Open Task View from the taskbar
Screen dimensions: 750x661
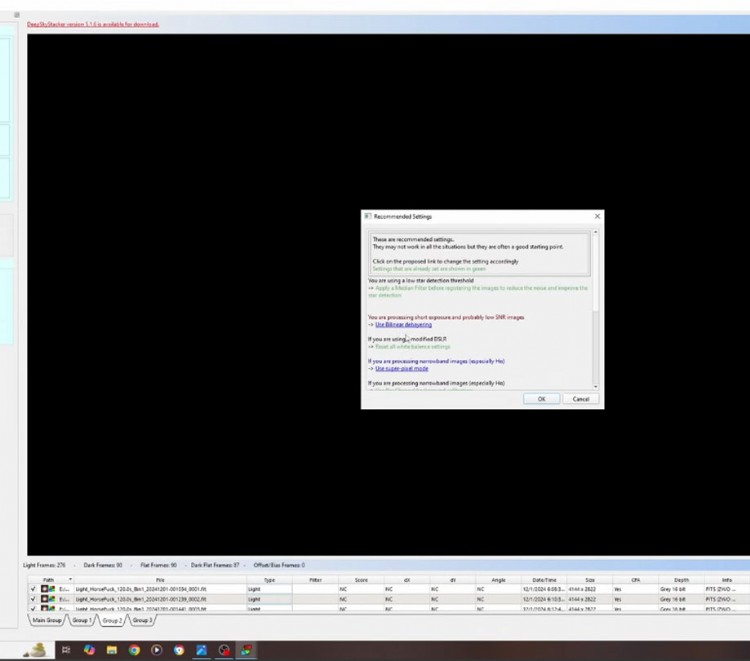(x=66, y=649)
